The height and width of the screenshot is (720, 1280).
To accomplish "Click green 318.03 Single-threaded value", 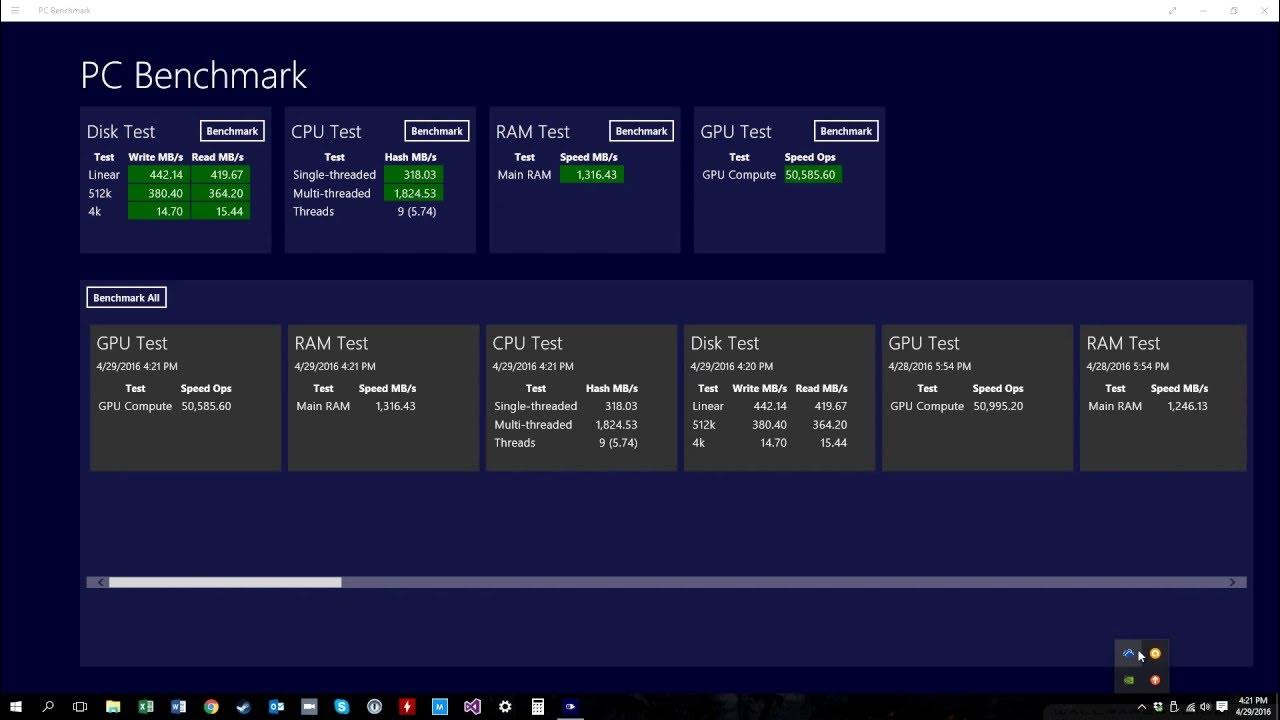I will pos(414,175).
